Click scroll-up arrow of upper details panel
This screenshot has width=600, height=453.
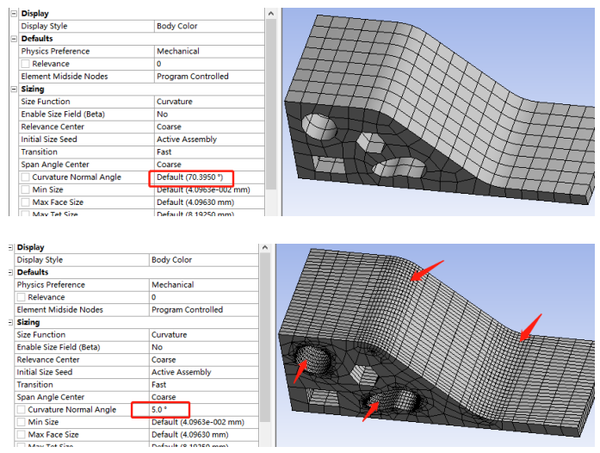coord(271,14)
